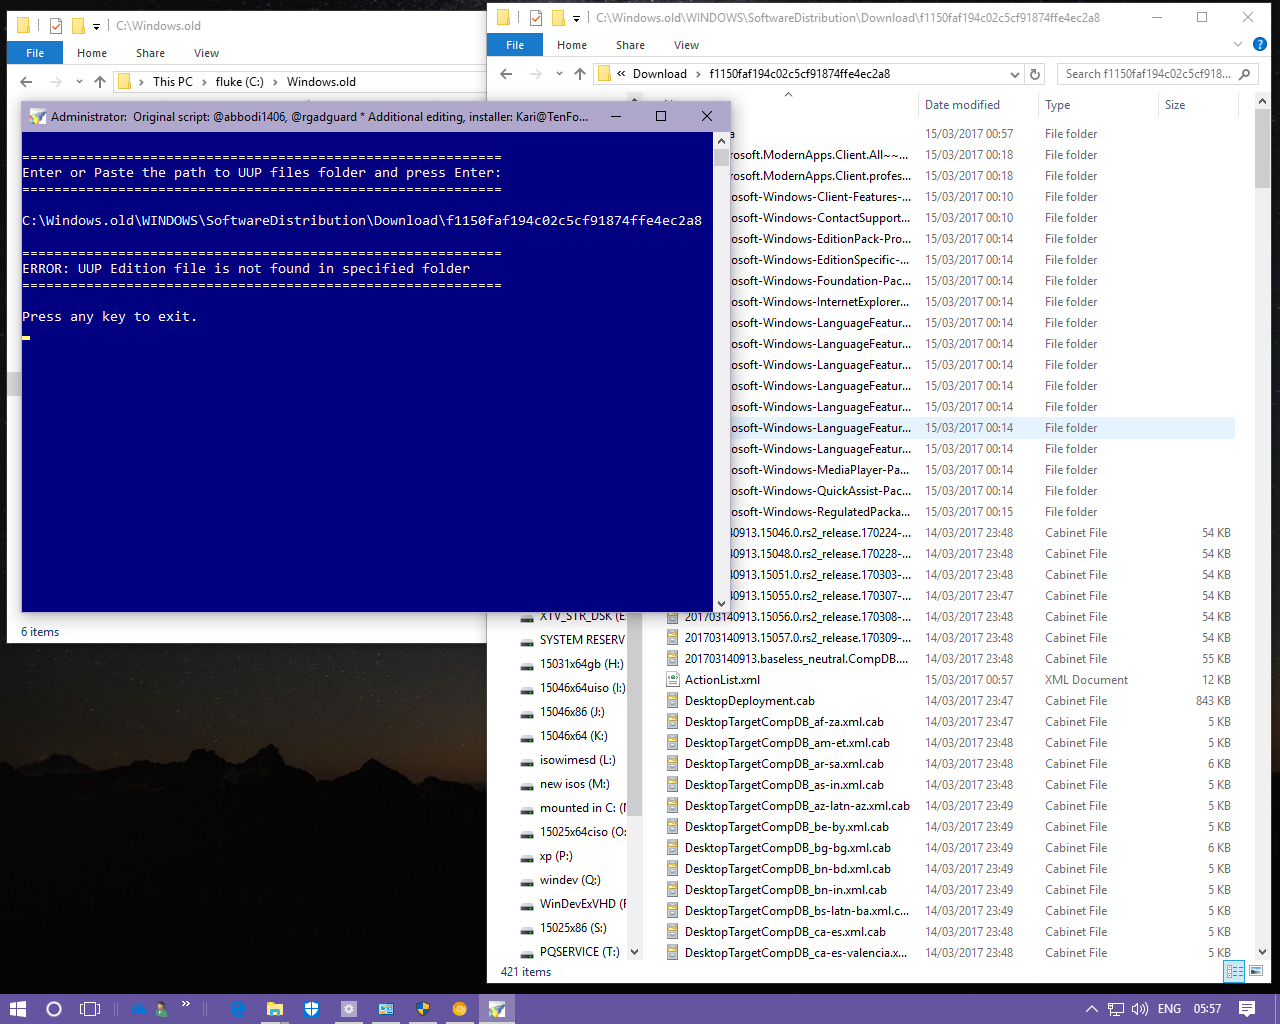Screen dimensions: 1280x1024
Task: Click the search magnifier in right explorer
Action: (x=1245, y=74)
